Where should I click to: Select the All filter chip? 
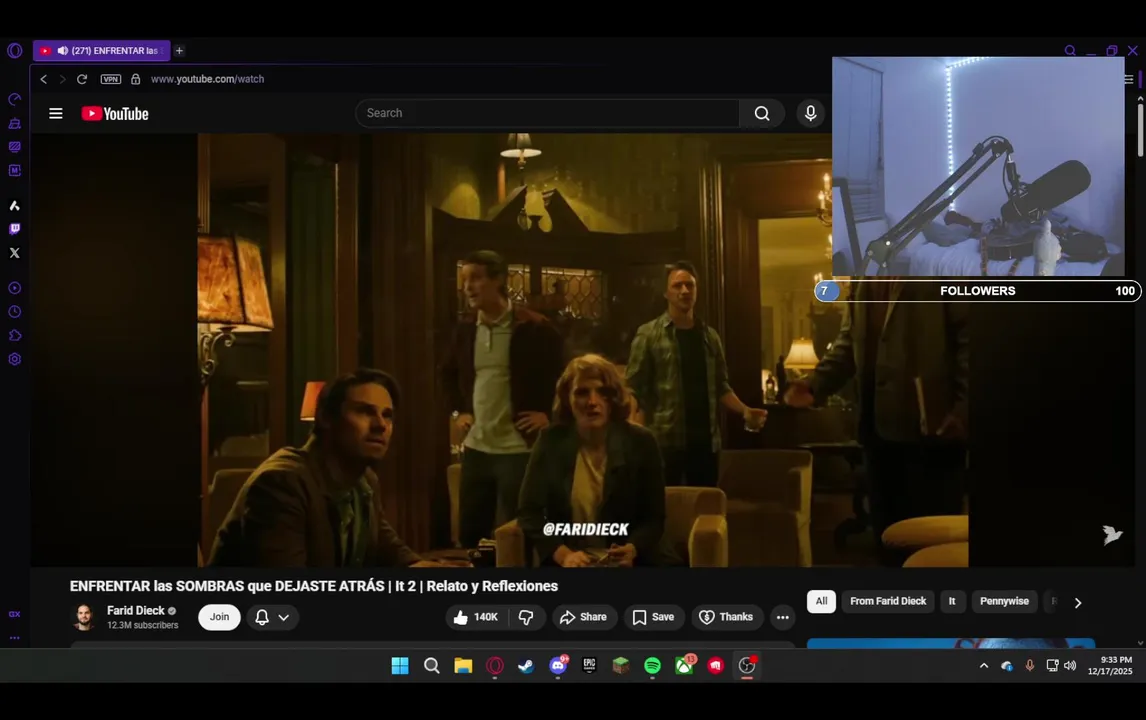821,601
